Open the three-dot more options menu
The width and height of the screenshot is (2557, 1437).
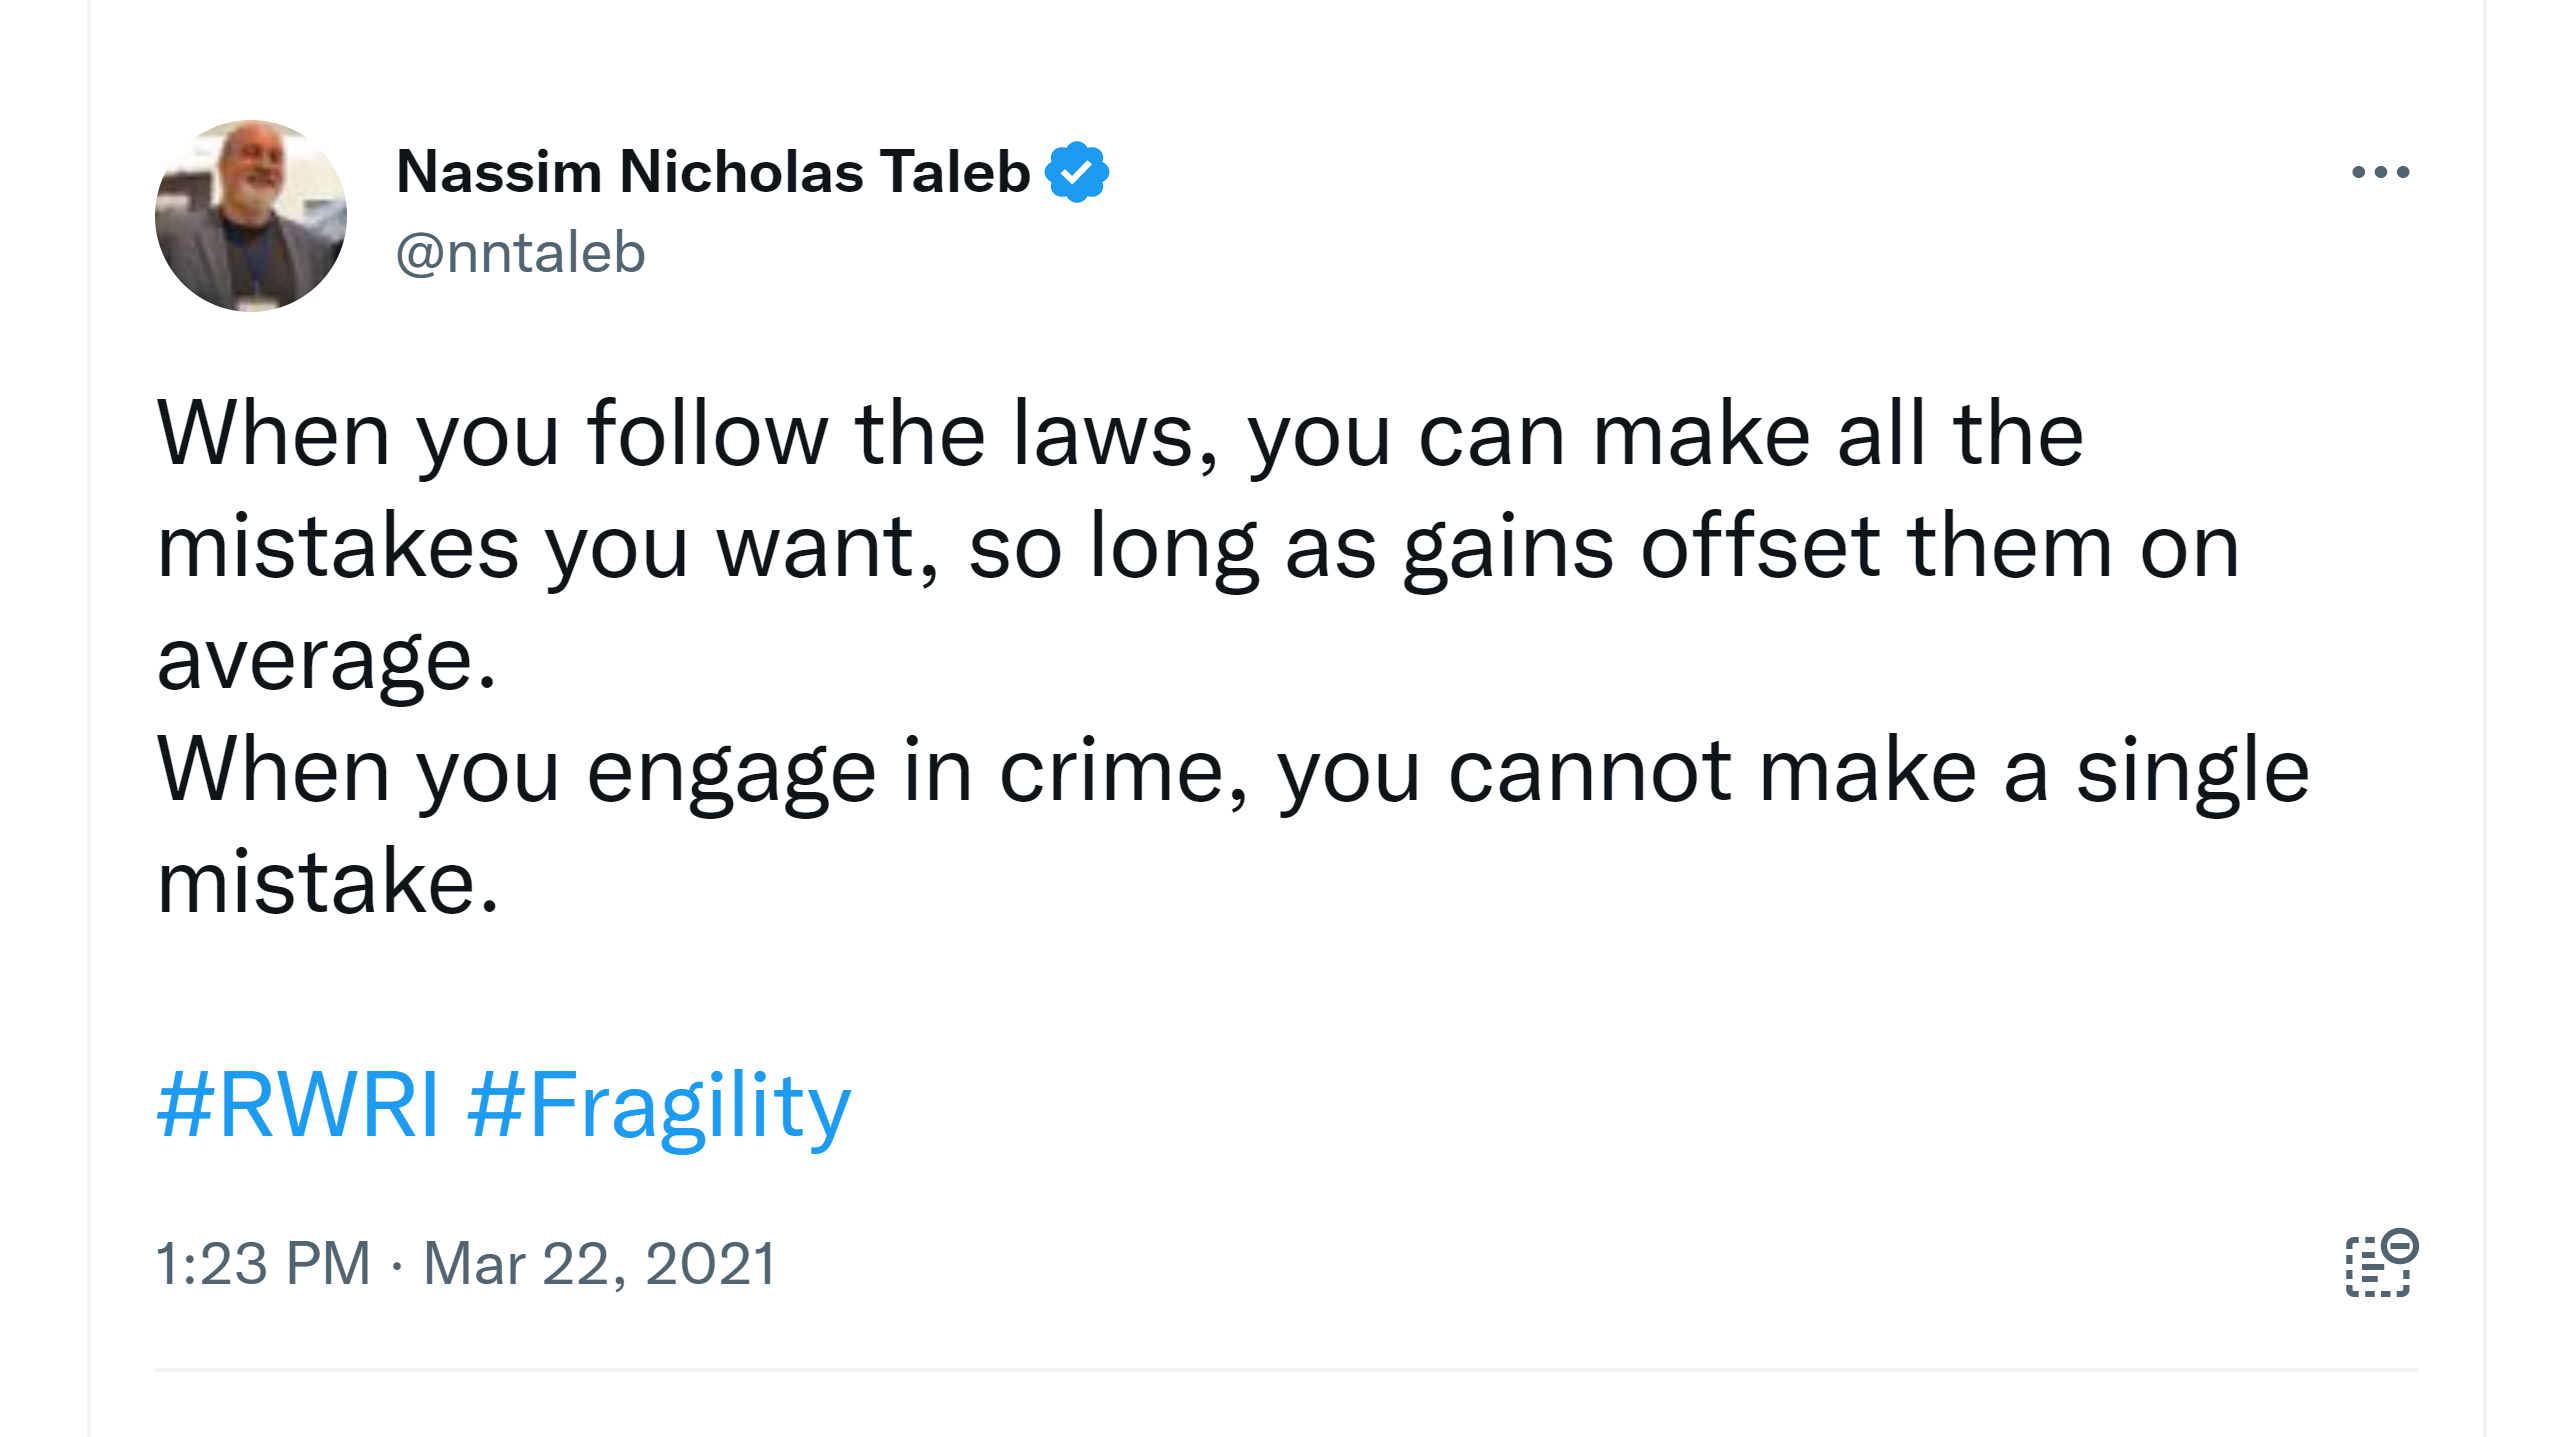click(2380, 172)
